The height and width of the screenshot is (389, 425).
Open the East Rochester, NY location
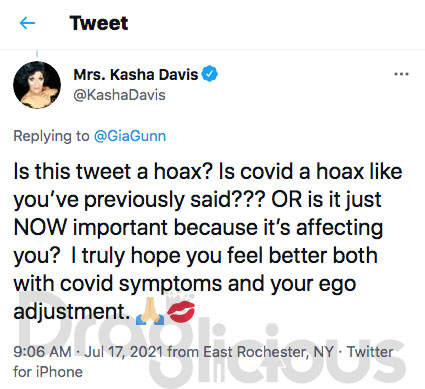268,352
